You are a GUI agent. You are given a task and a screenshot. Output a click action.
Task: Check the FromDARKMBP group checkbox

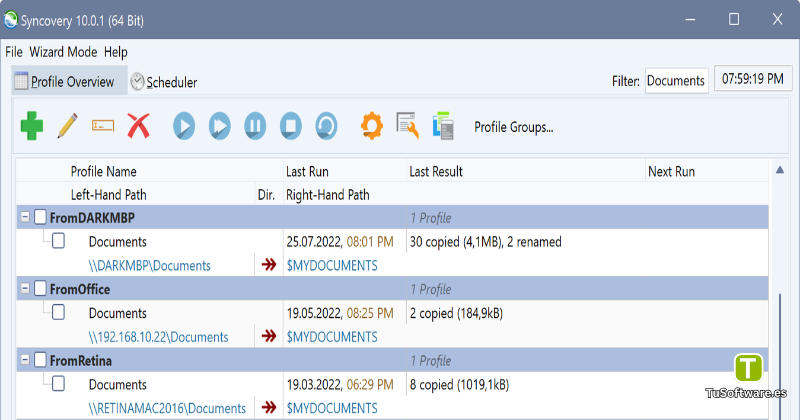pos(40,217)
